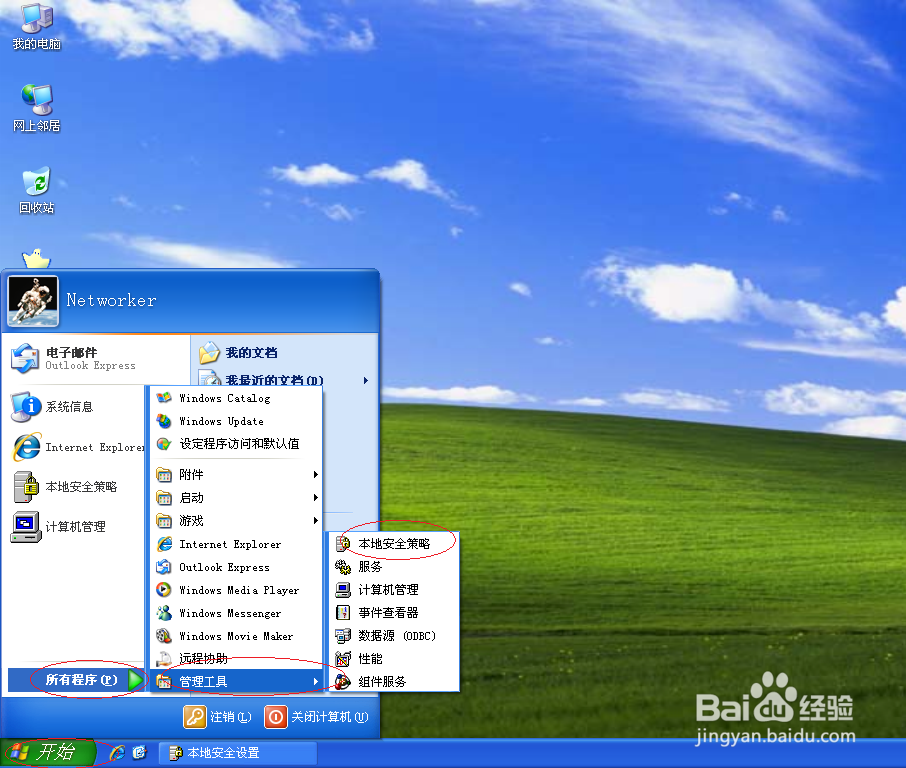
Task: Launch Outlook Express from quick launch bar
Action: [x=139, y=752]
